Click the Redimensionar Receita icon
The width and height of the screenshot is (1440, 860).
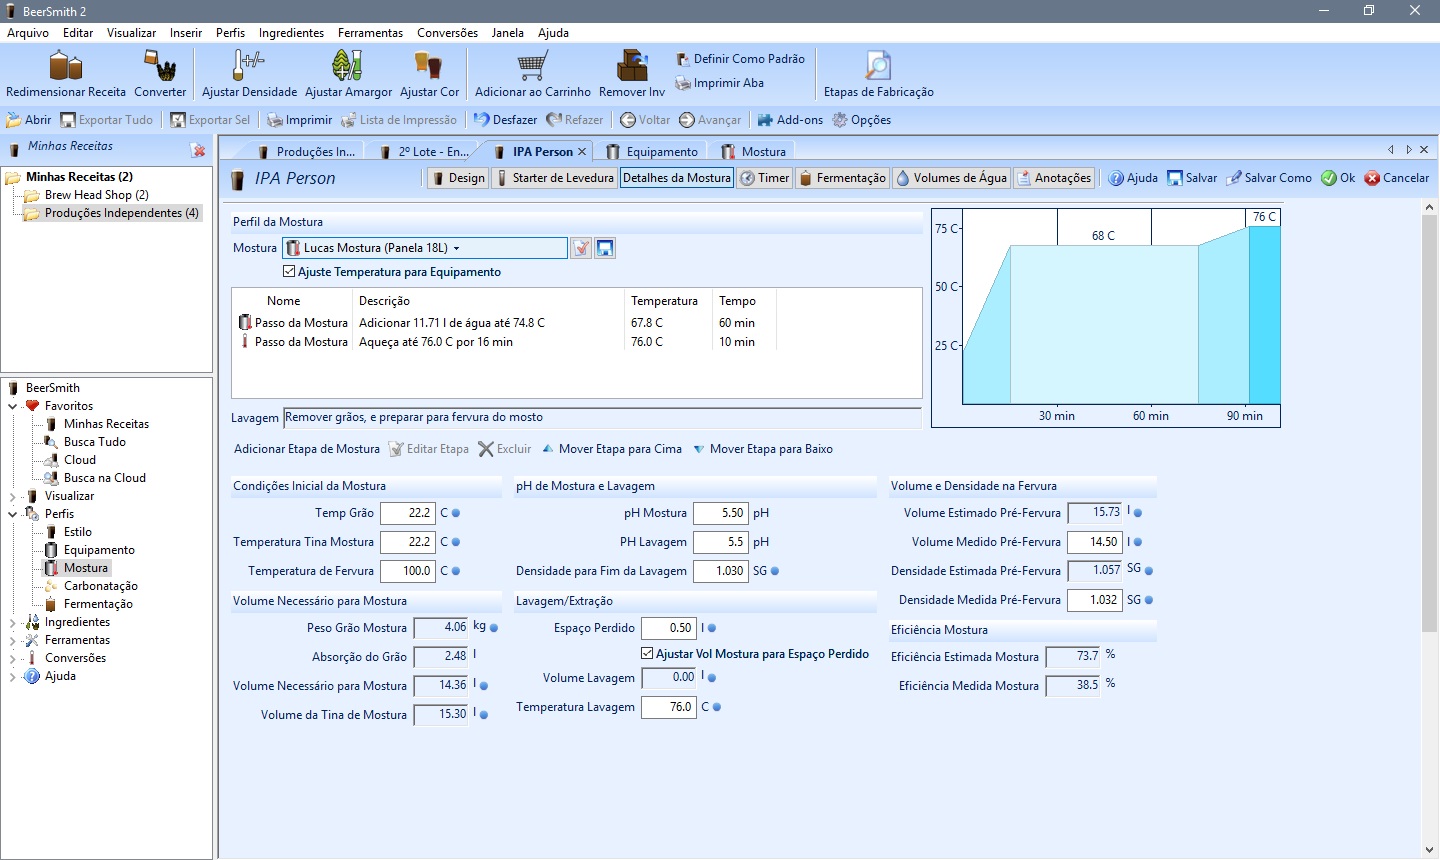pos(66,66)
